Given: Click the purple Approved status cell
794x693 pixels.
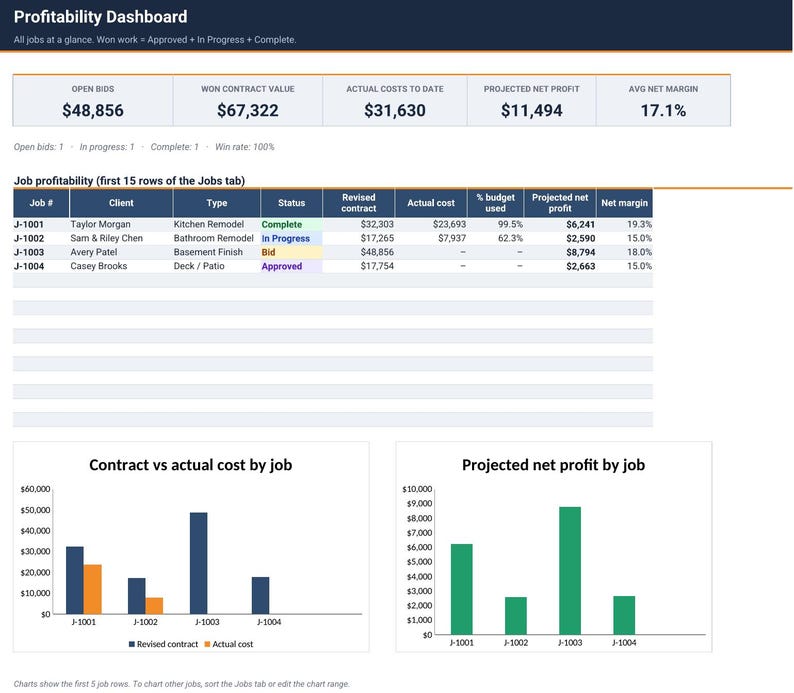Looking at the screenshot, I should click(x=291, y=266).
